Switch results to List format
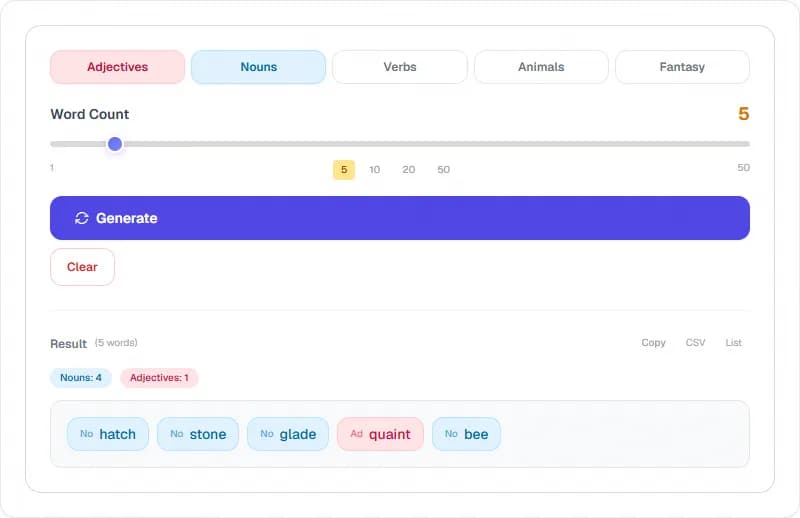 [x=734, y=342]
